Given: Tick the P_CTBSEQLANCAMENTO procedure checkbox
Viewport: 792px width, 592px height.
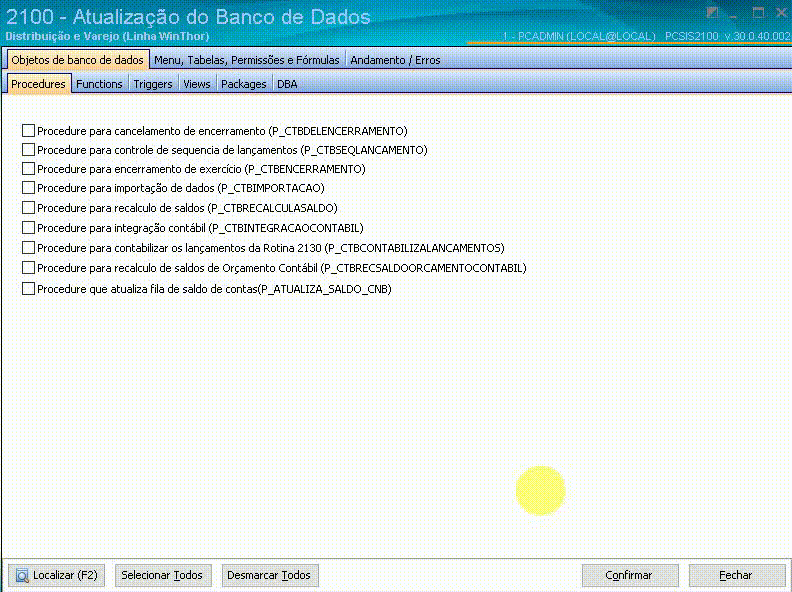Looking at the screenshot, I should pyautogui.click(x=28, y=150).
